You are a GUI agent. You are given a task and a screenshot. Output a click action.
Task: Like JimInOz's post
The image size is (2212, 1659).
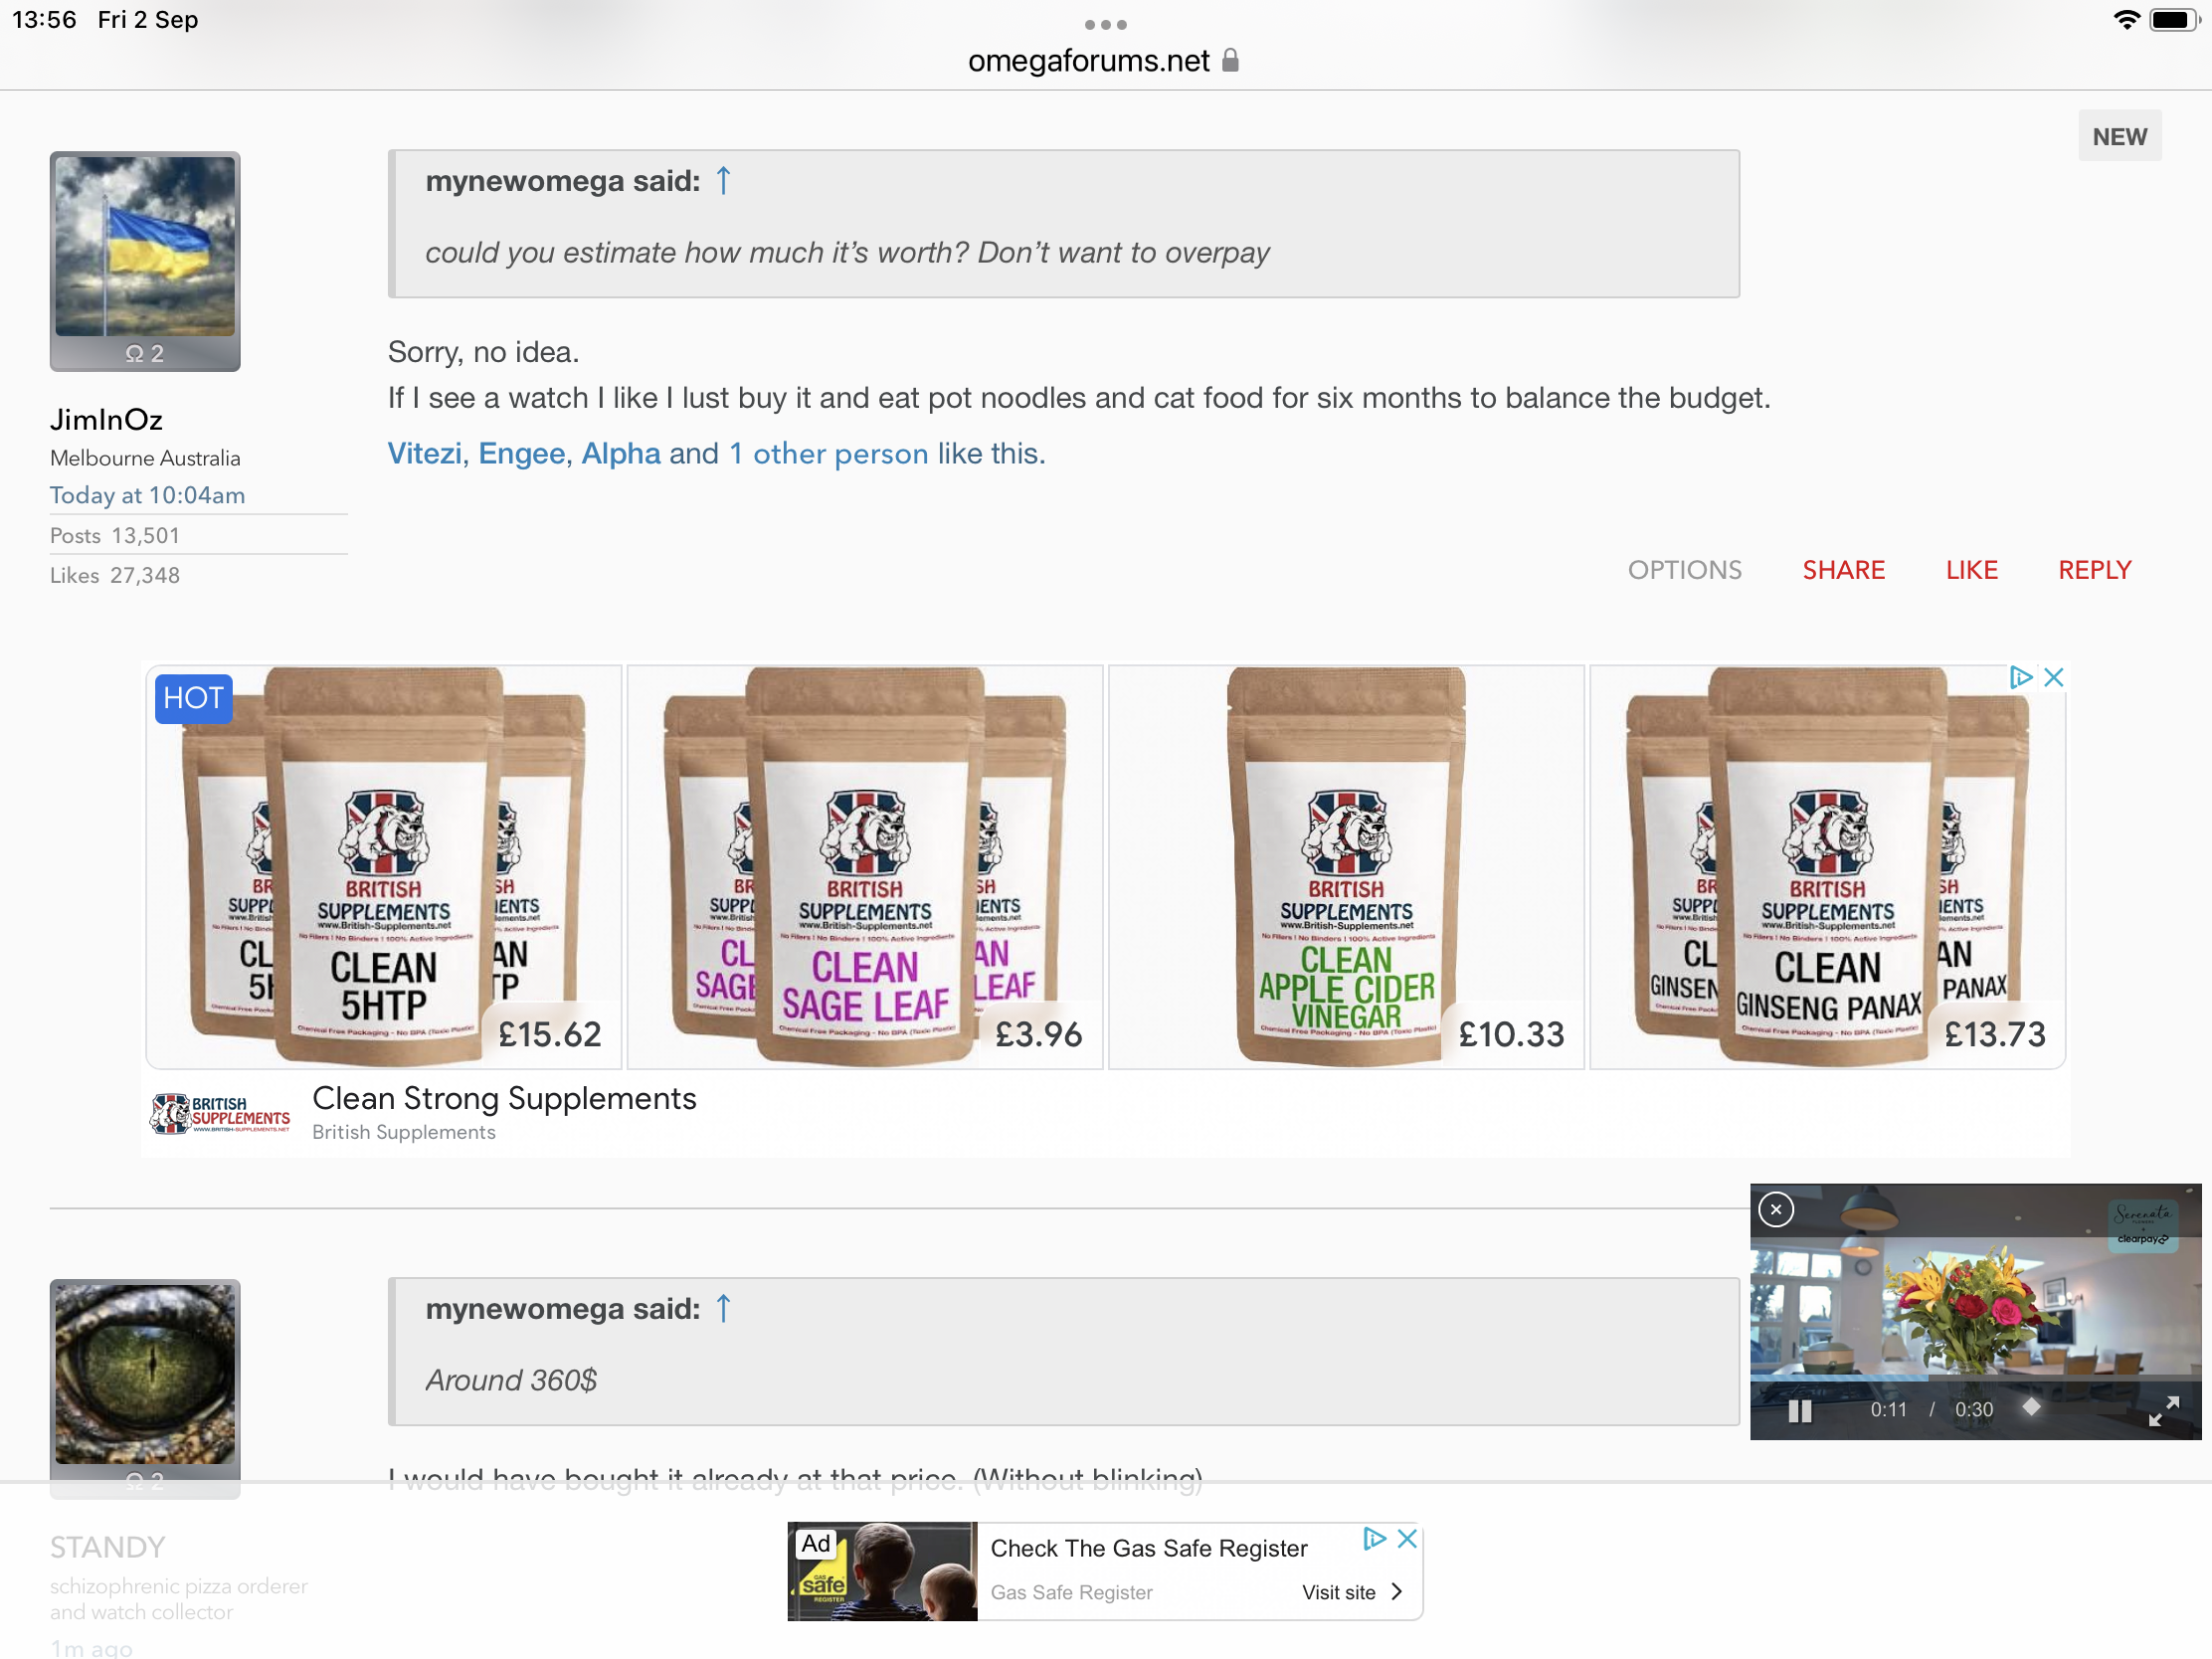click(x=1971, y=570)
